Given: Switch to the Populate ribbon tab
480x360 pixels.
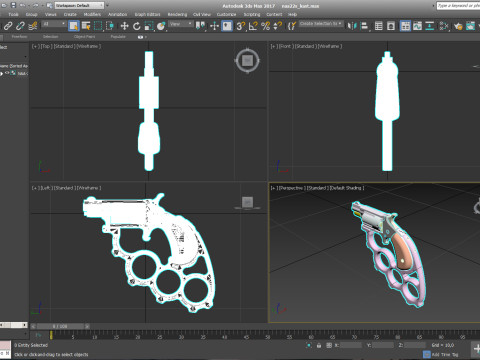Looking at the screenshot, I should 118,37.
